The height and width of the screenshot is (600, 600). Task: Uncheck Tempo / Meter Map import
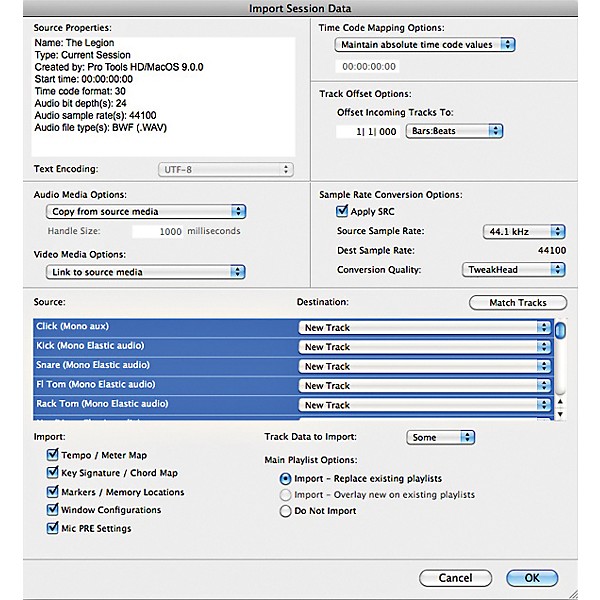(53, 454)
